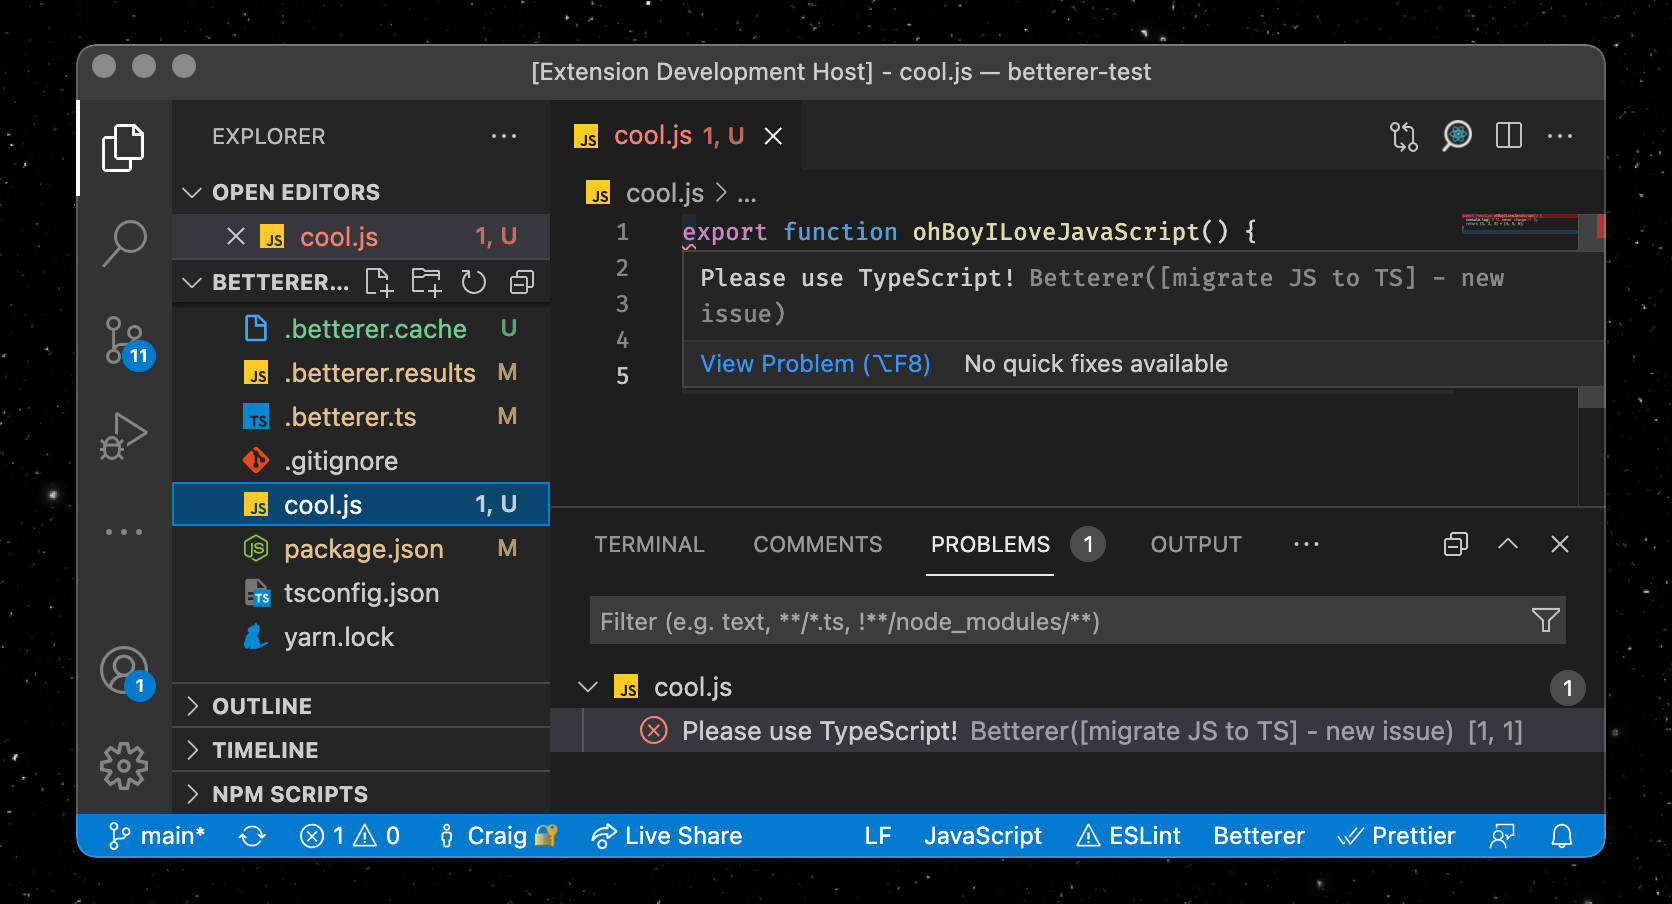The height and width of the screenshot is (904, 1672).
Task: Click the editor minimap overview
Action: click(x=1518, y=224)
